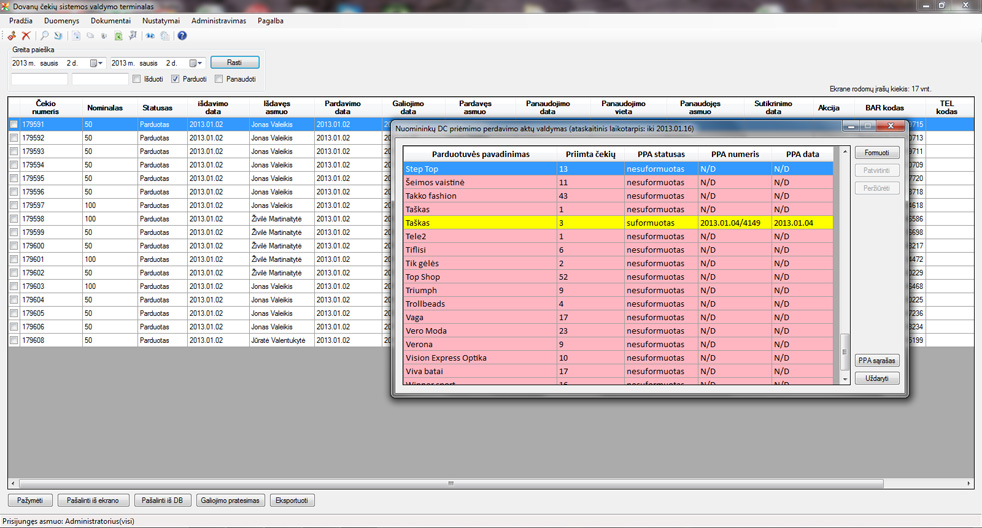Click the blue binoculars toolbar icon
Image resolution: width=982 pixels, height=528 pixels.
coord(150,36)
